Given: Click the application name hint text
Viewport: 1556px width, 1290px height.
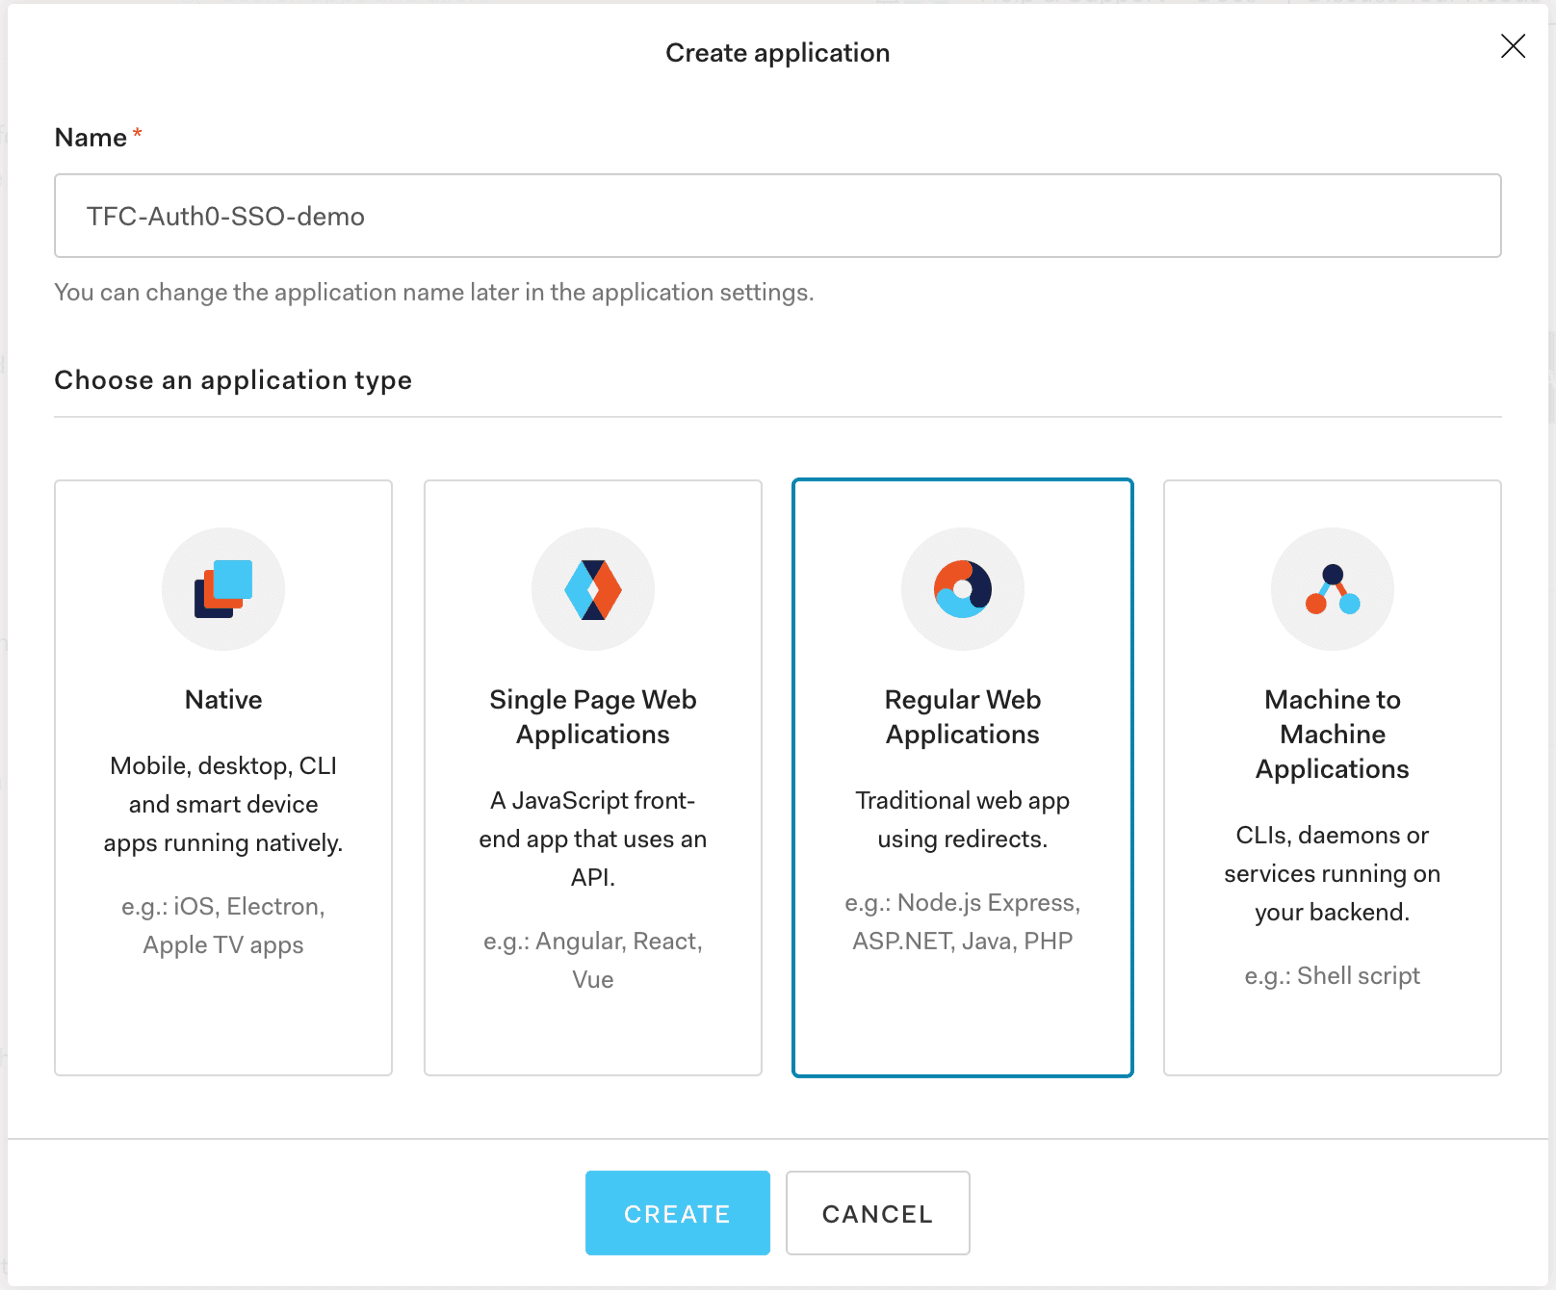Looking at the screenshot, I should (x=434, y=292).
